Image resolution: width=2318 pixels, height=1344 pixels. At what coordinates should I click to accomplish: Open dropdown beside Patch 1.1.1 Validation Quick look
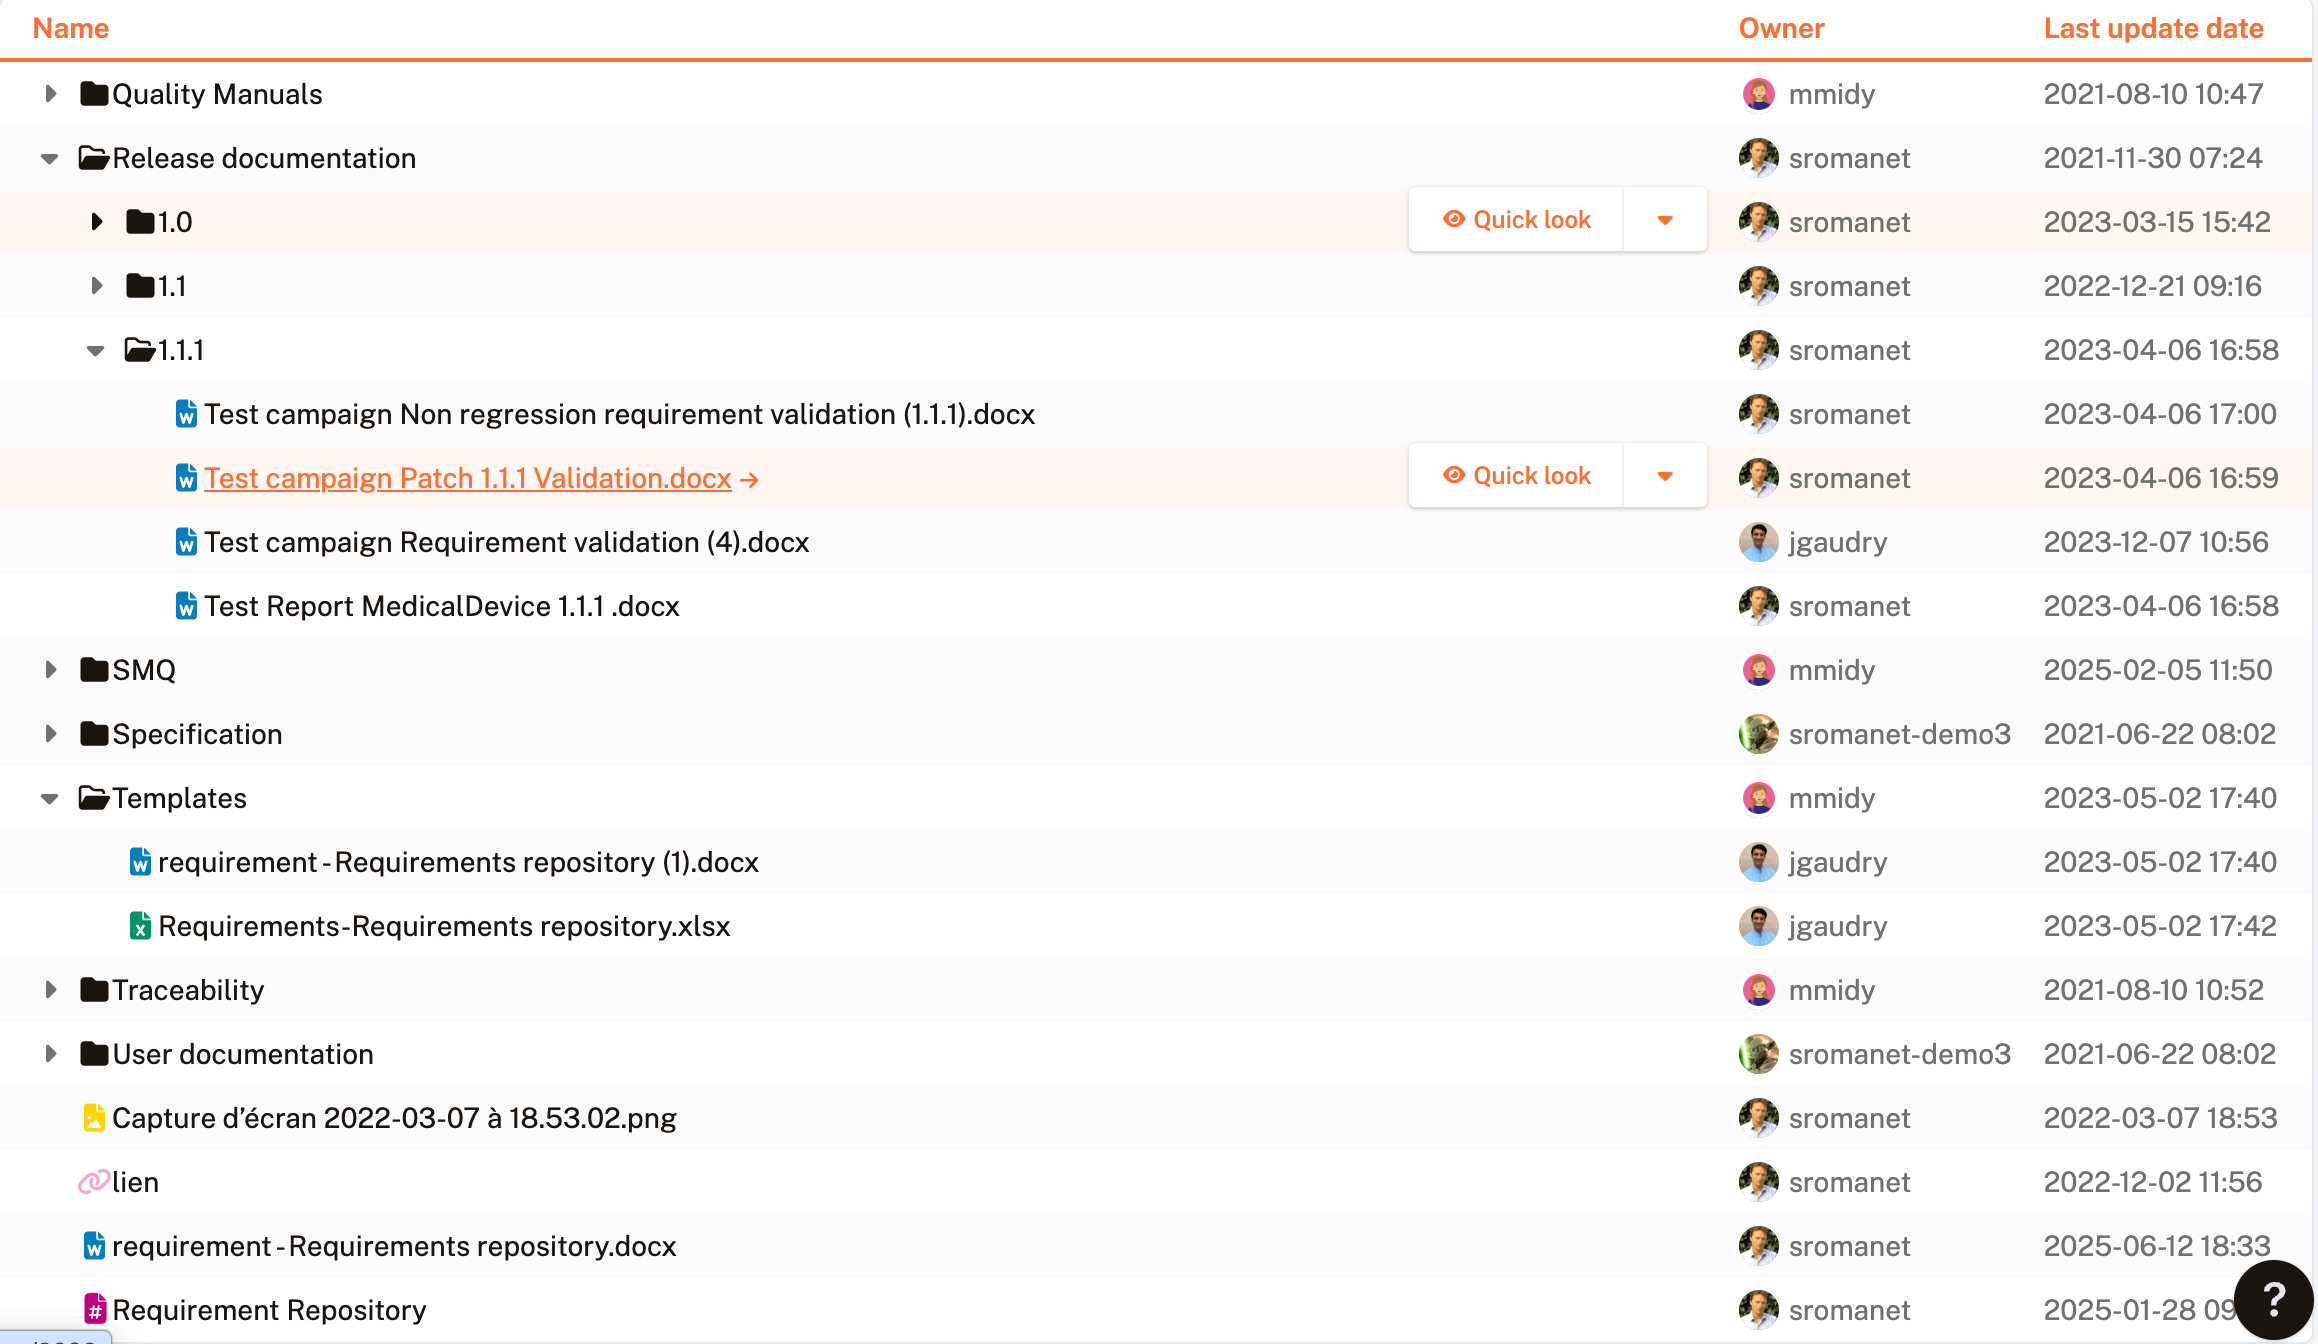click(1665, 476)
